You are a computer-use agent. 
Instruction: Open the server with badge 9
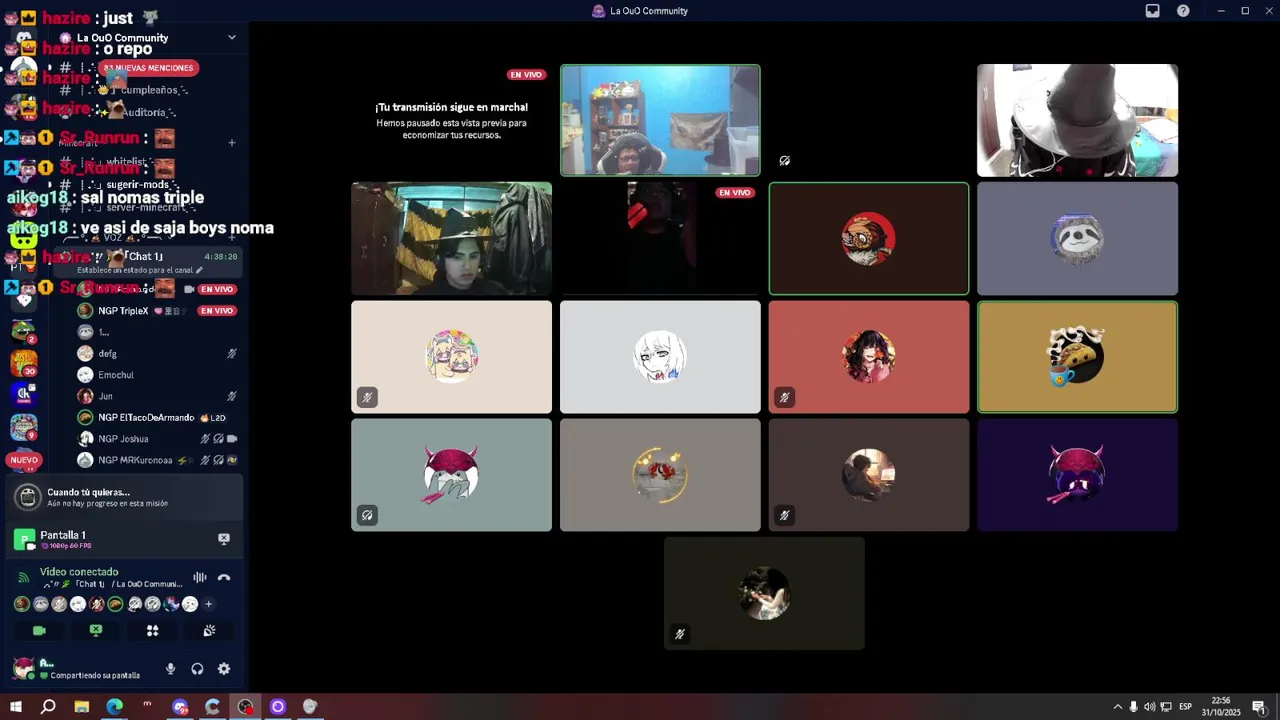(24, 427)
